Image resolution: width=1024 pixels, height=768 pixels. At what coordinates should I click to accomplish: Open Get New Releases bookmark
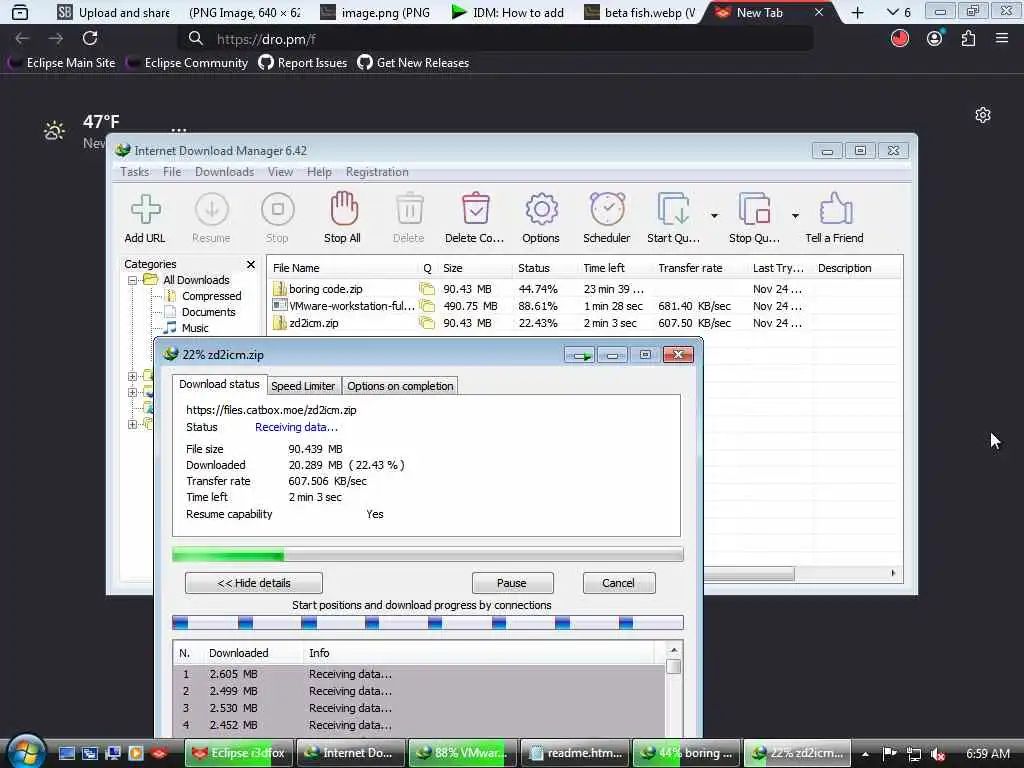tap(413, 63)
